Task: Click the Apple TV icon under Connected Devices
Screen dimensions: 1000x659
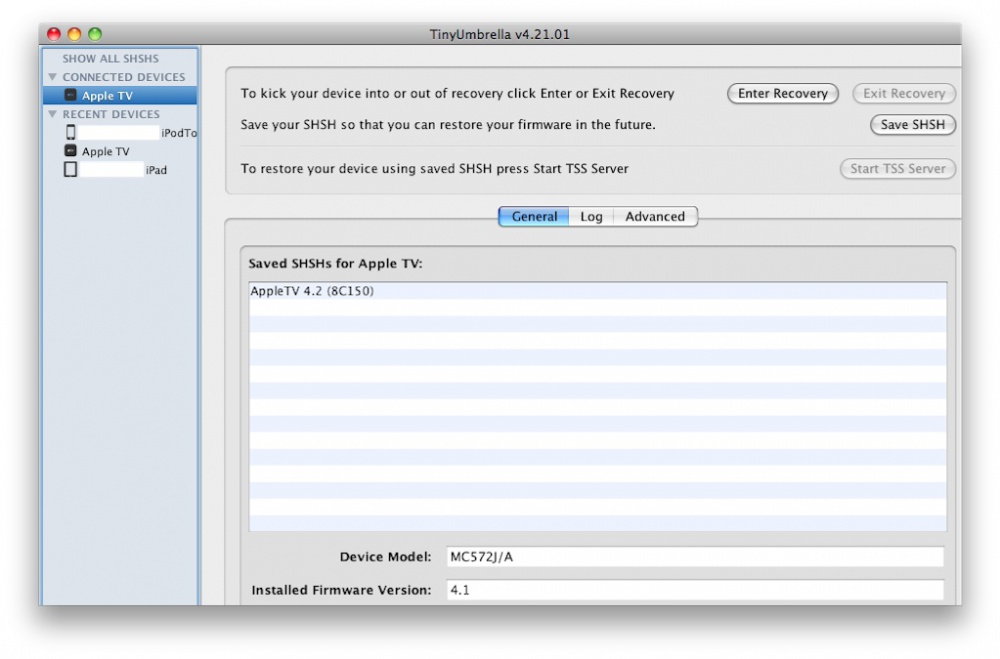Action: 70,95
